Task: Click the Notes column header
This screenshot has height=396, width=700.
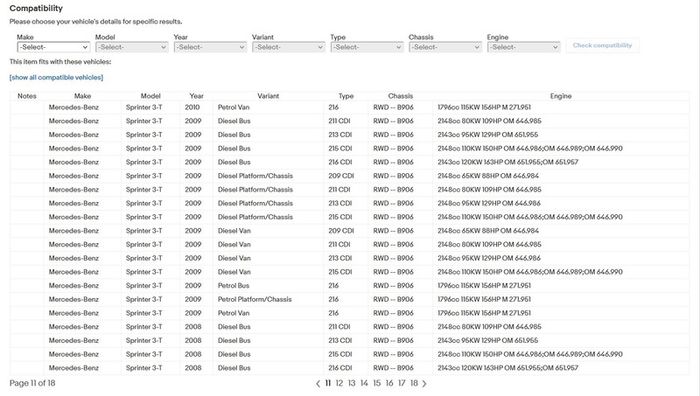Action: 27,96
